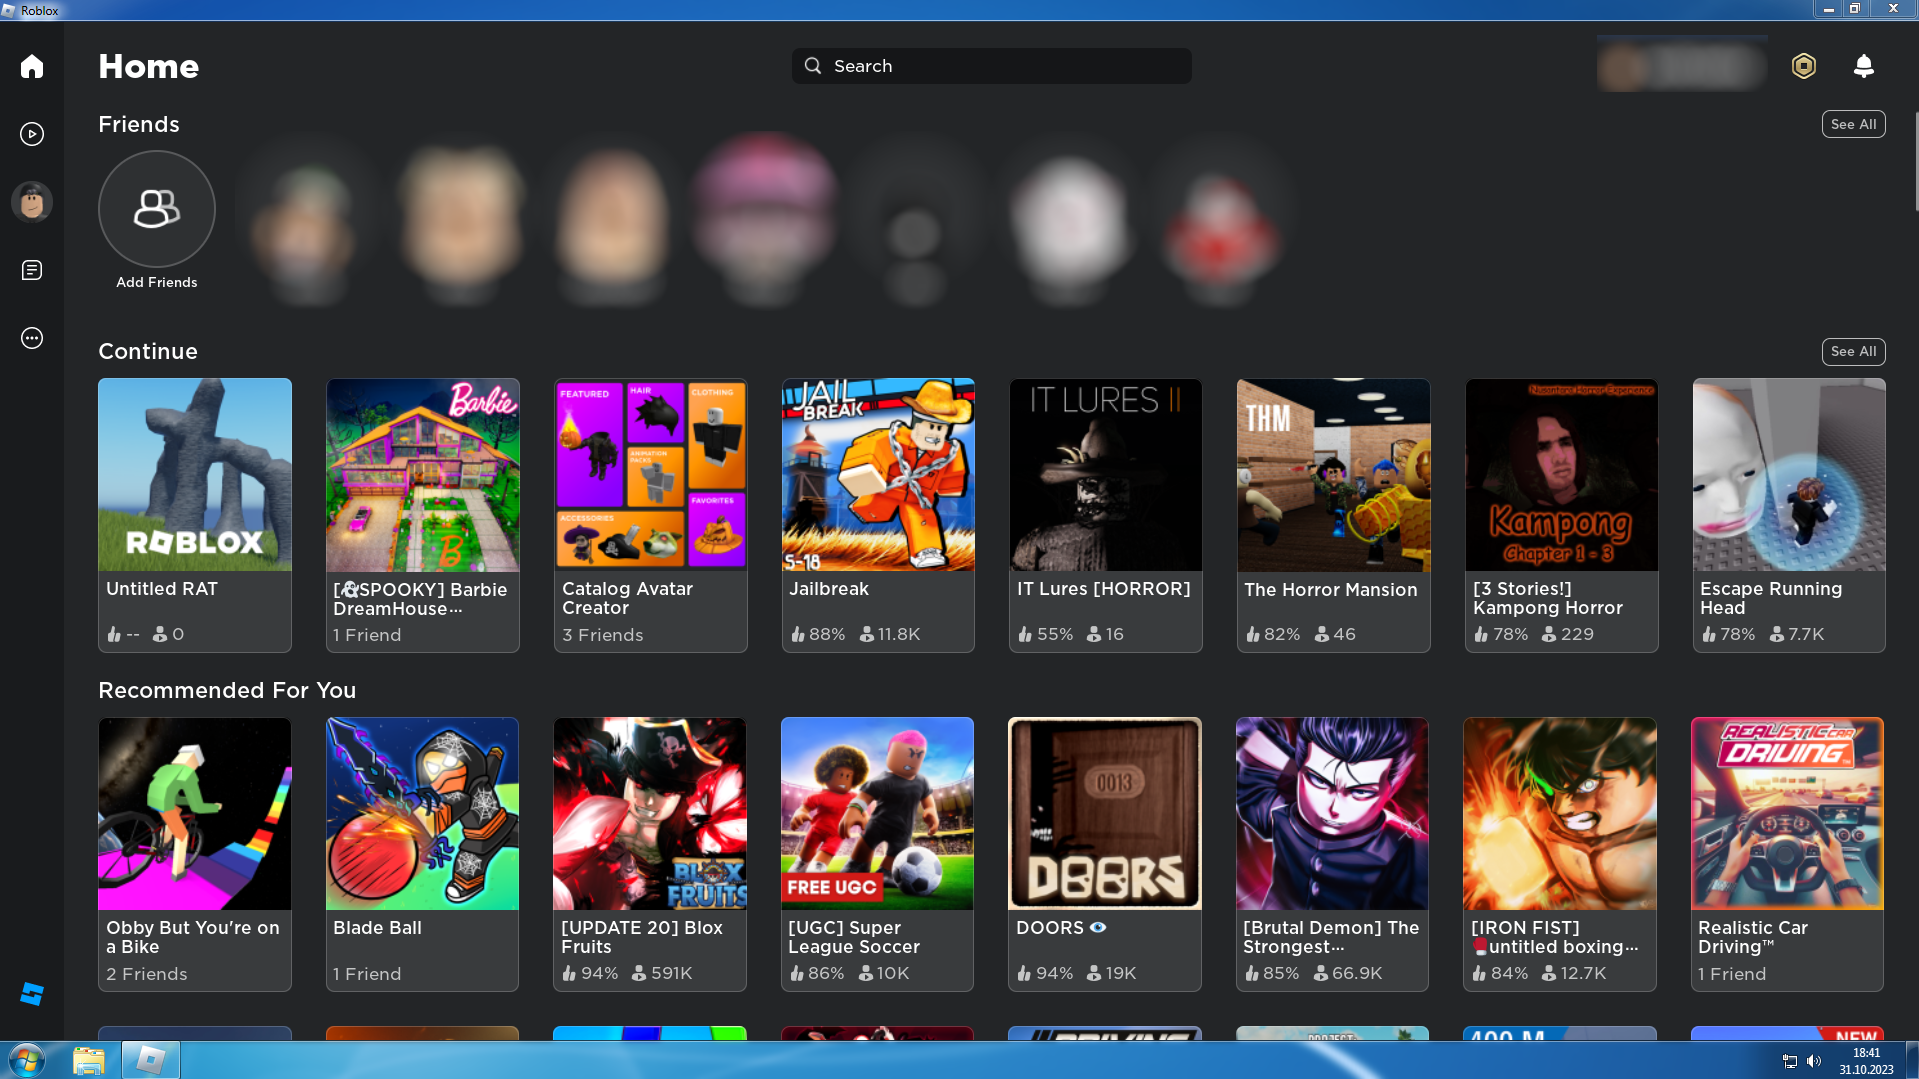
Task: Open the Home icon in sidebar
Action: (x=32, y=66)
